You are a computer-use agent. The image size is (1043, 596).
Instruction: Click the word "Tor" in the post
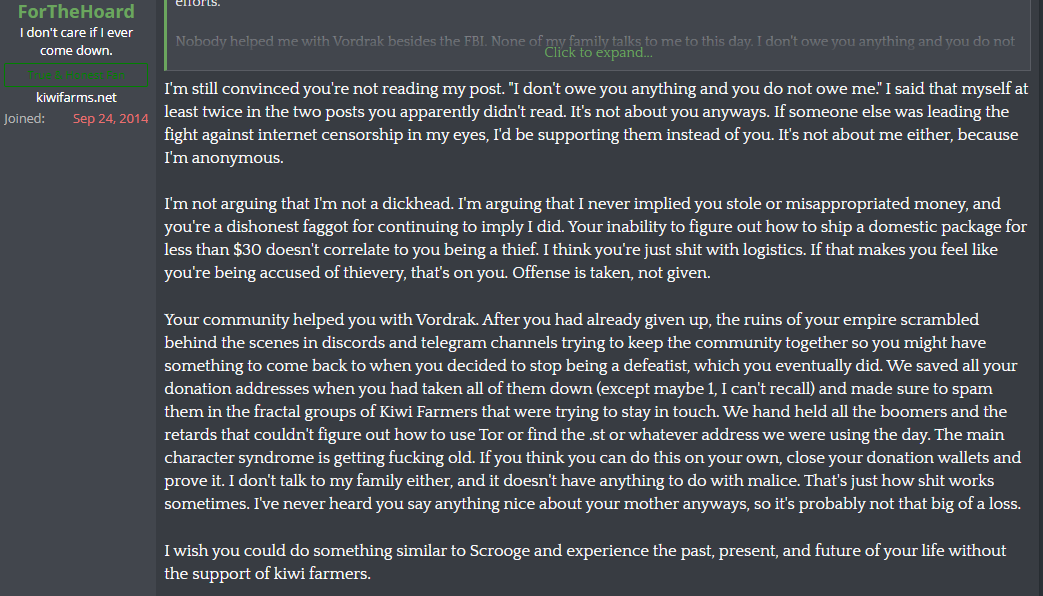coord(486,434)
